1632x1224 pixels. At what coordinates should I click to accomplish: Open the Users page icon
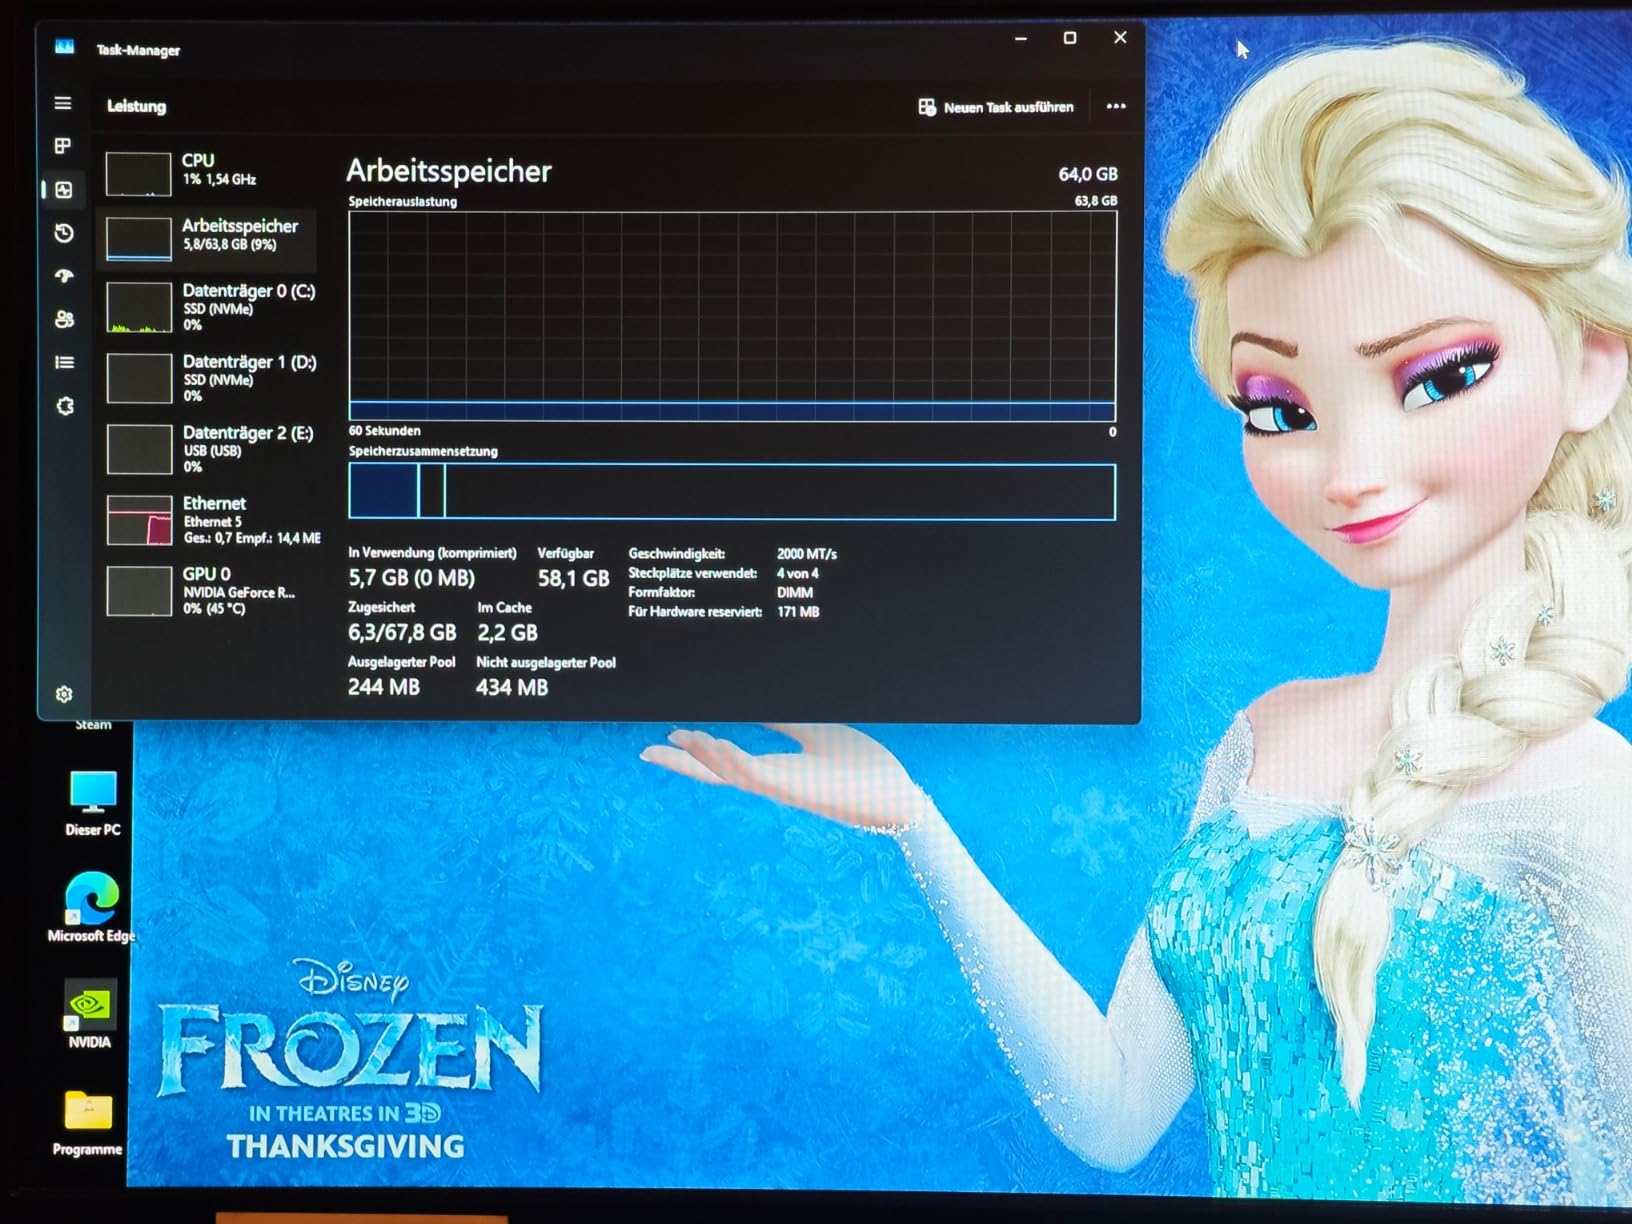64,319
